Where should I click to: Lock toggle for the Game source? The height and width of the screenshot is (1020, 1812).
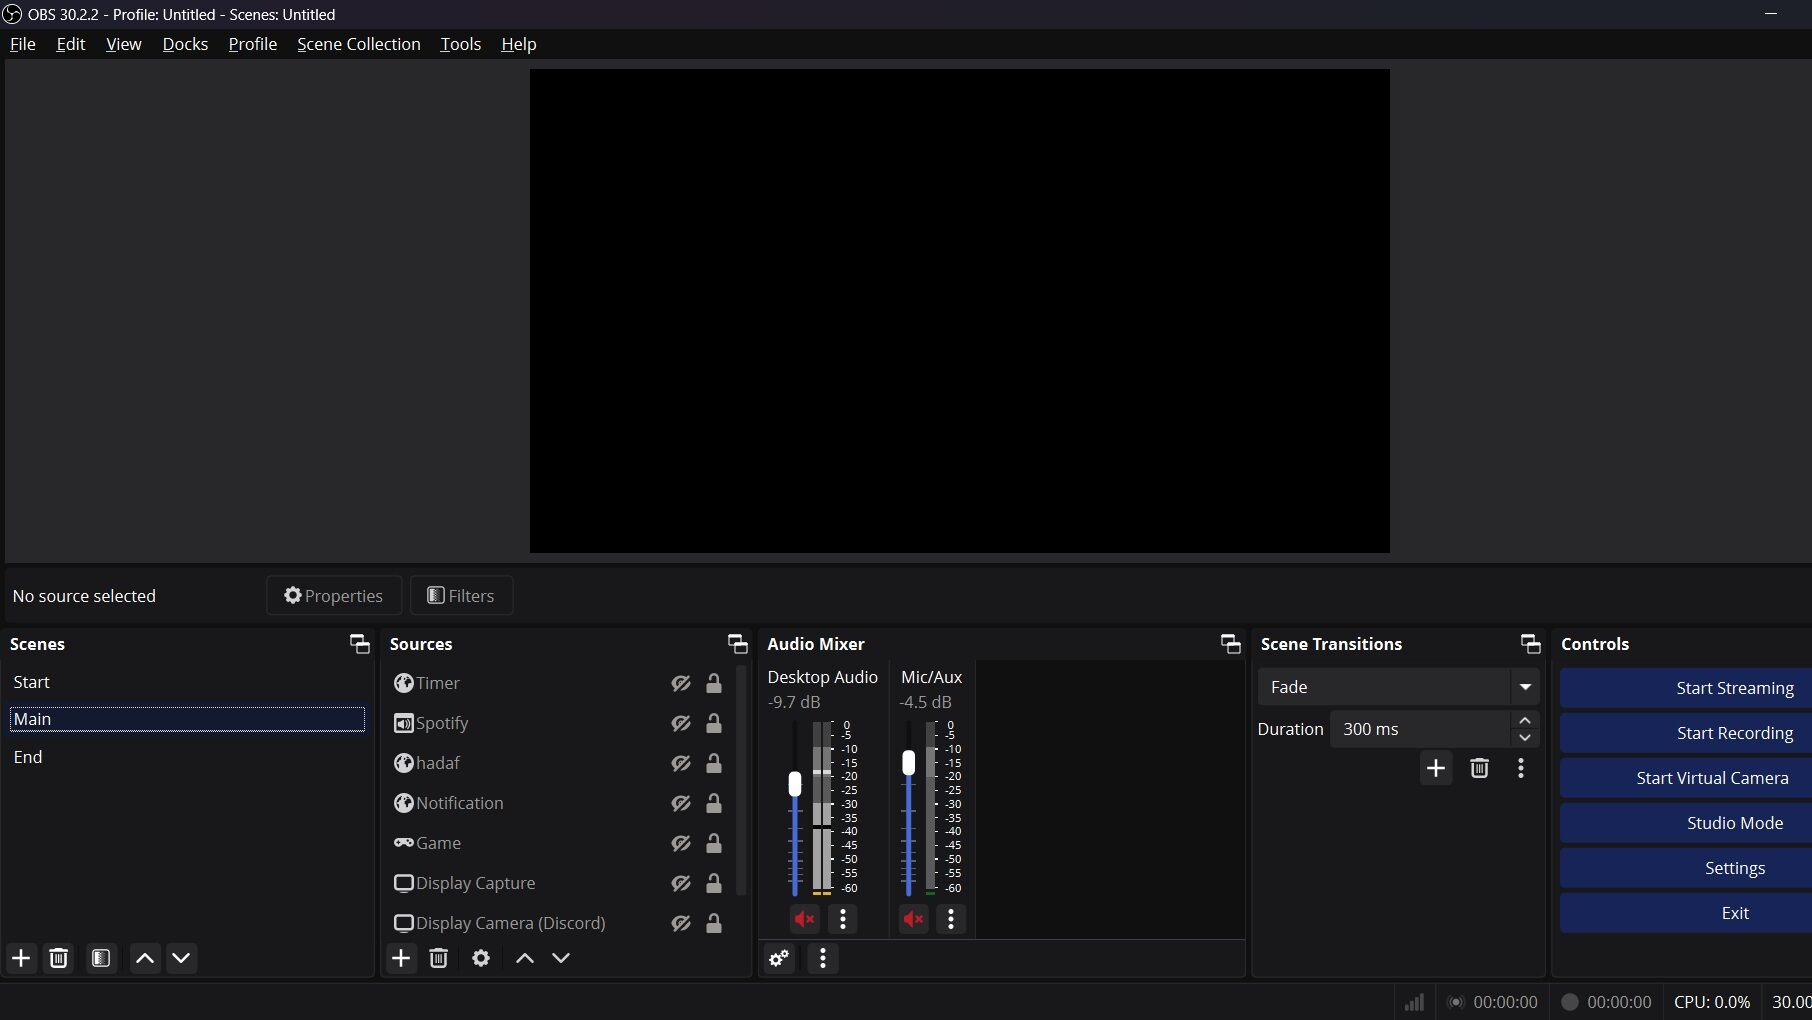pos(714,843)
